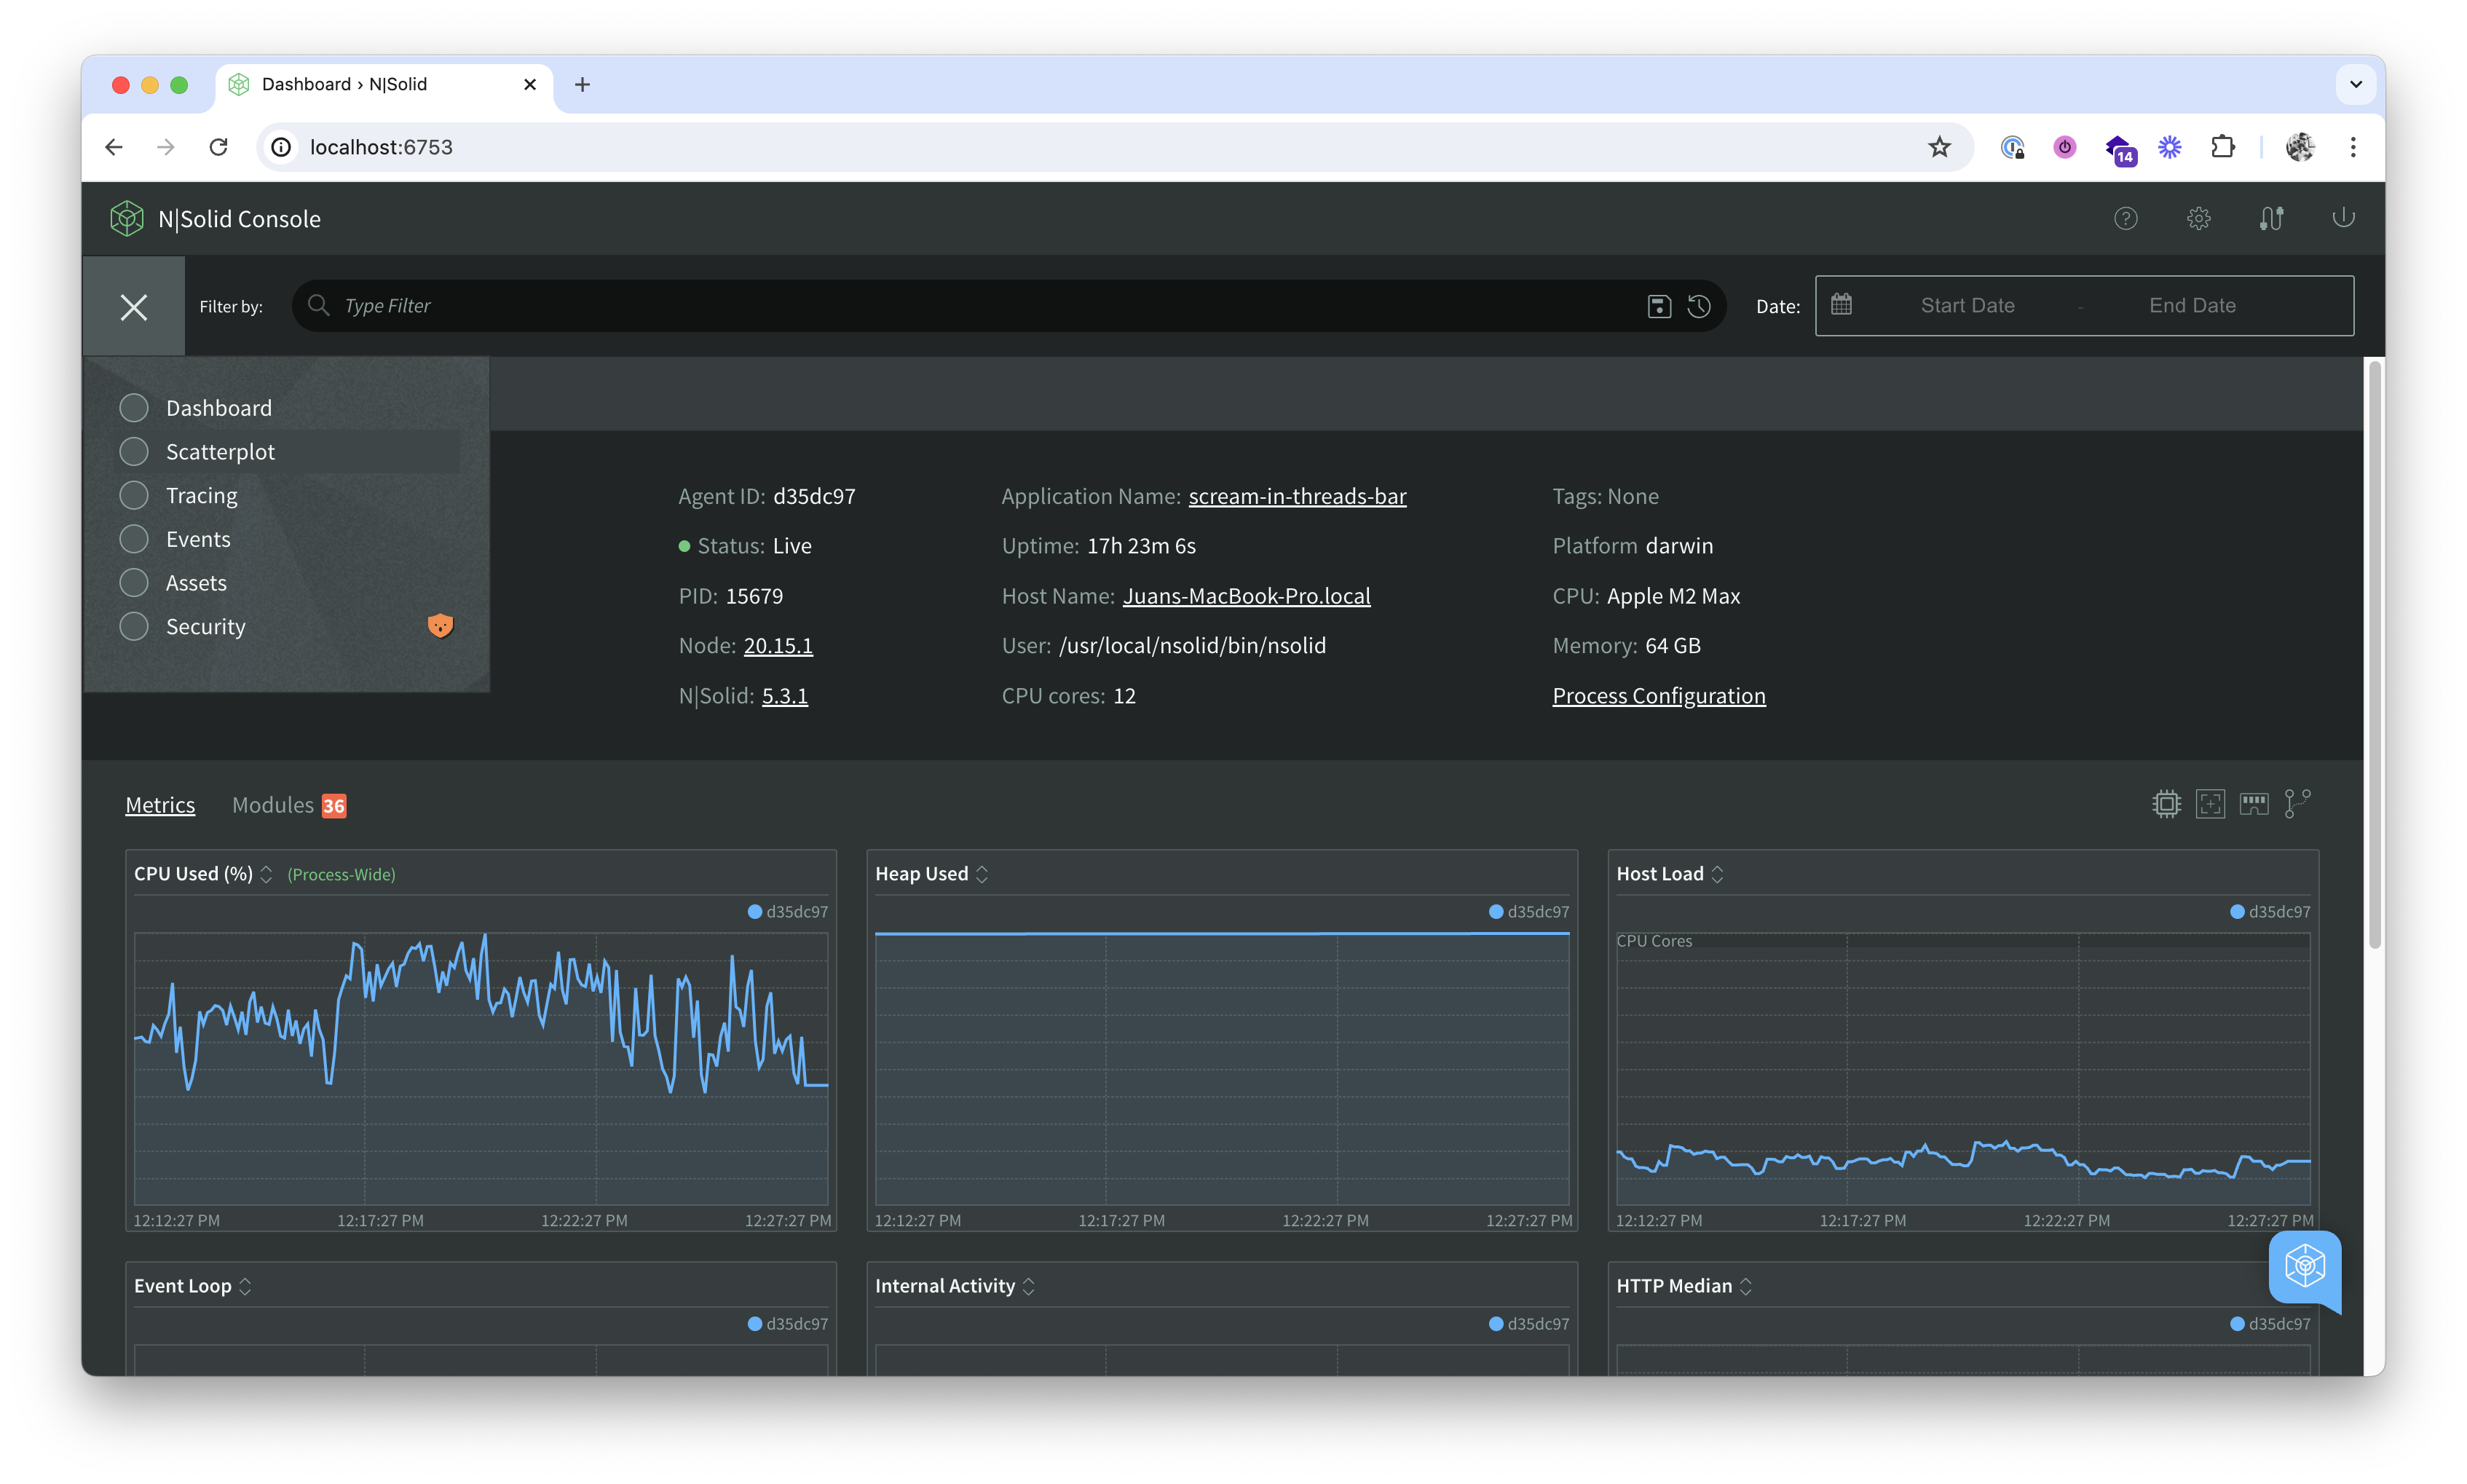Click the Security shield badge icon

(440, 626)
